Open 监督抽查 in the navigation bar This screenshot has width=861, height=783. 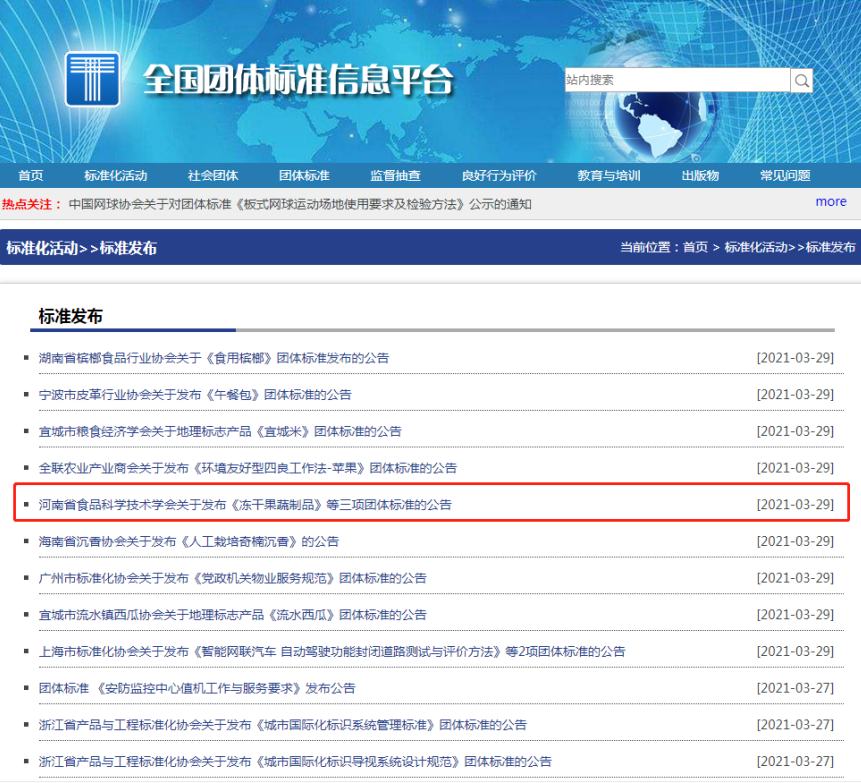395,176
